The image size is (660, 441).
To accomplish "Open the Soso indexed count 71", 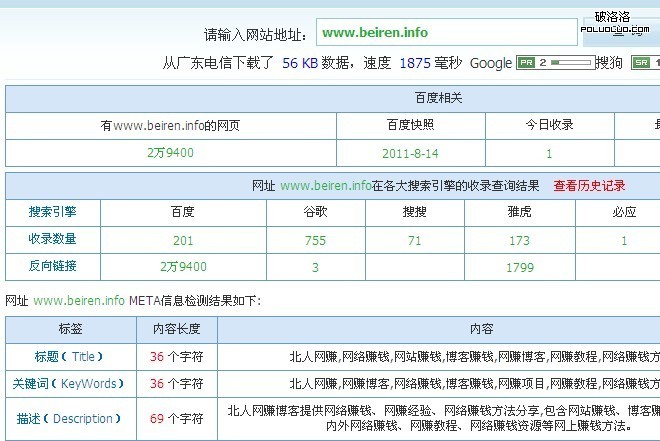I will (x=415, y=240).
